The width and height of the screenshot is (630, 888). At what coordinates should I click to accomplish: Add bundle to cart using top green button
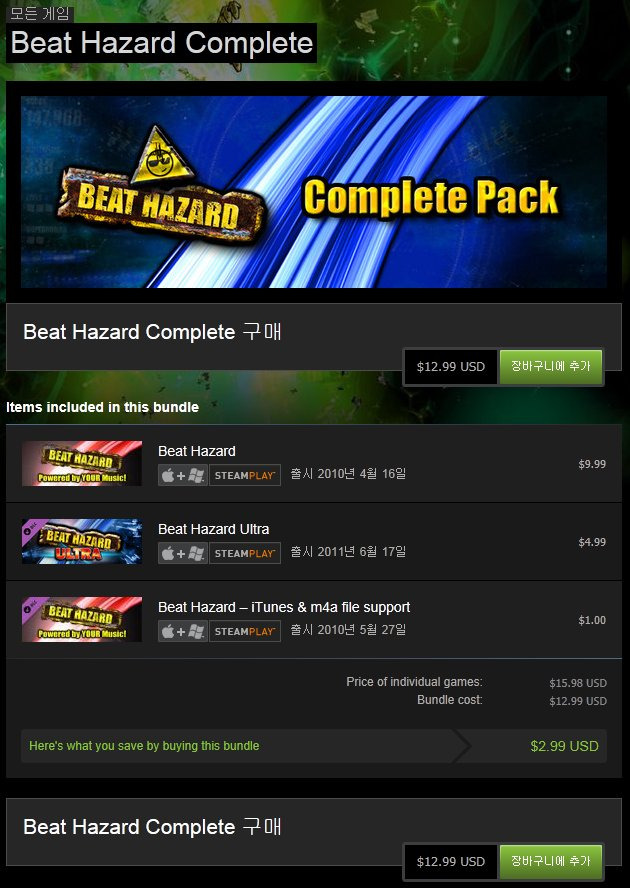(x=550, y=366)
